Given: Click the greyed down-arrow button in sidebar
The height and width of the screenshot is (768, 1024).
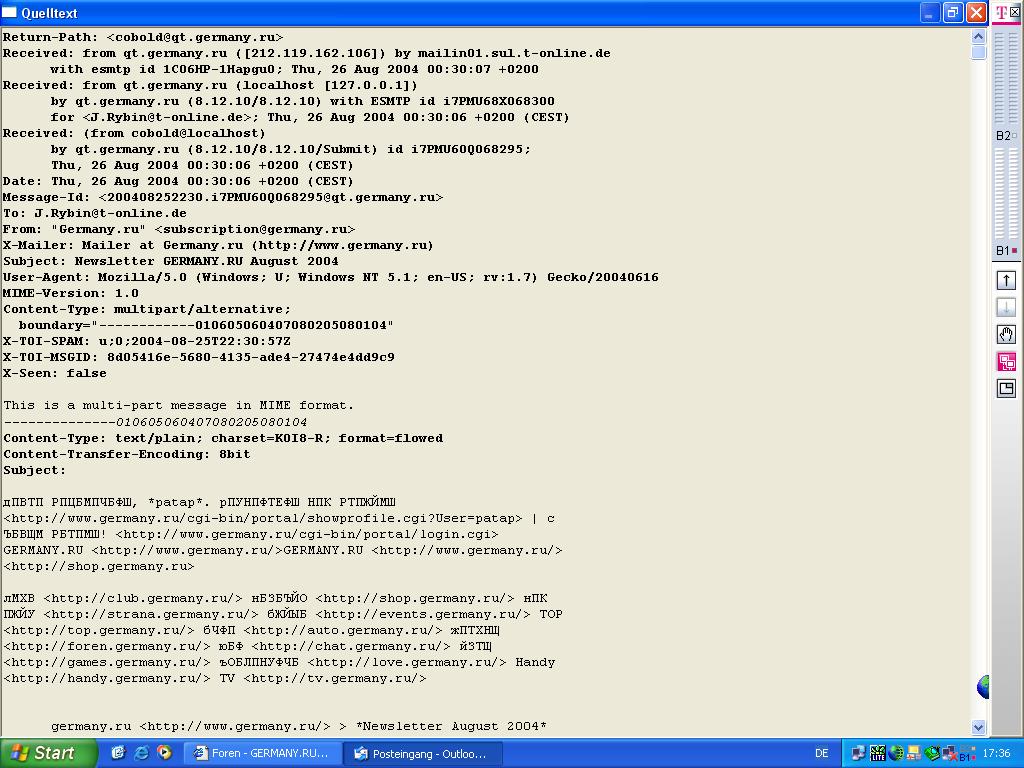Looking at the screenshot, I should (1006, 307).
